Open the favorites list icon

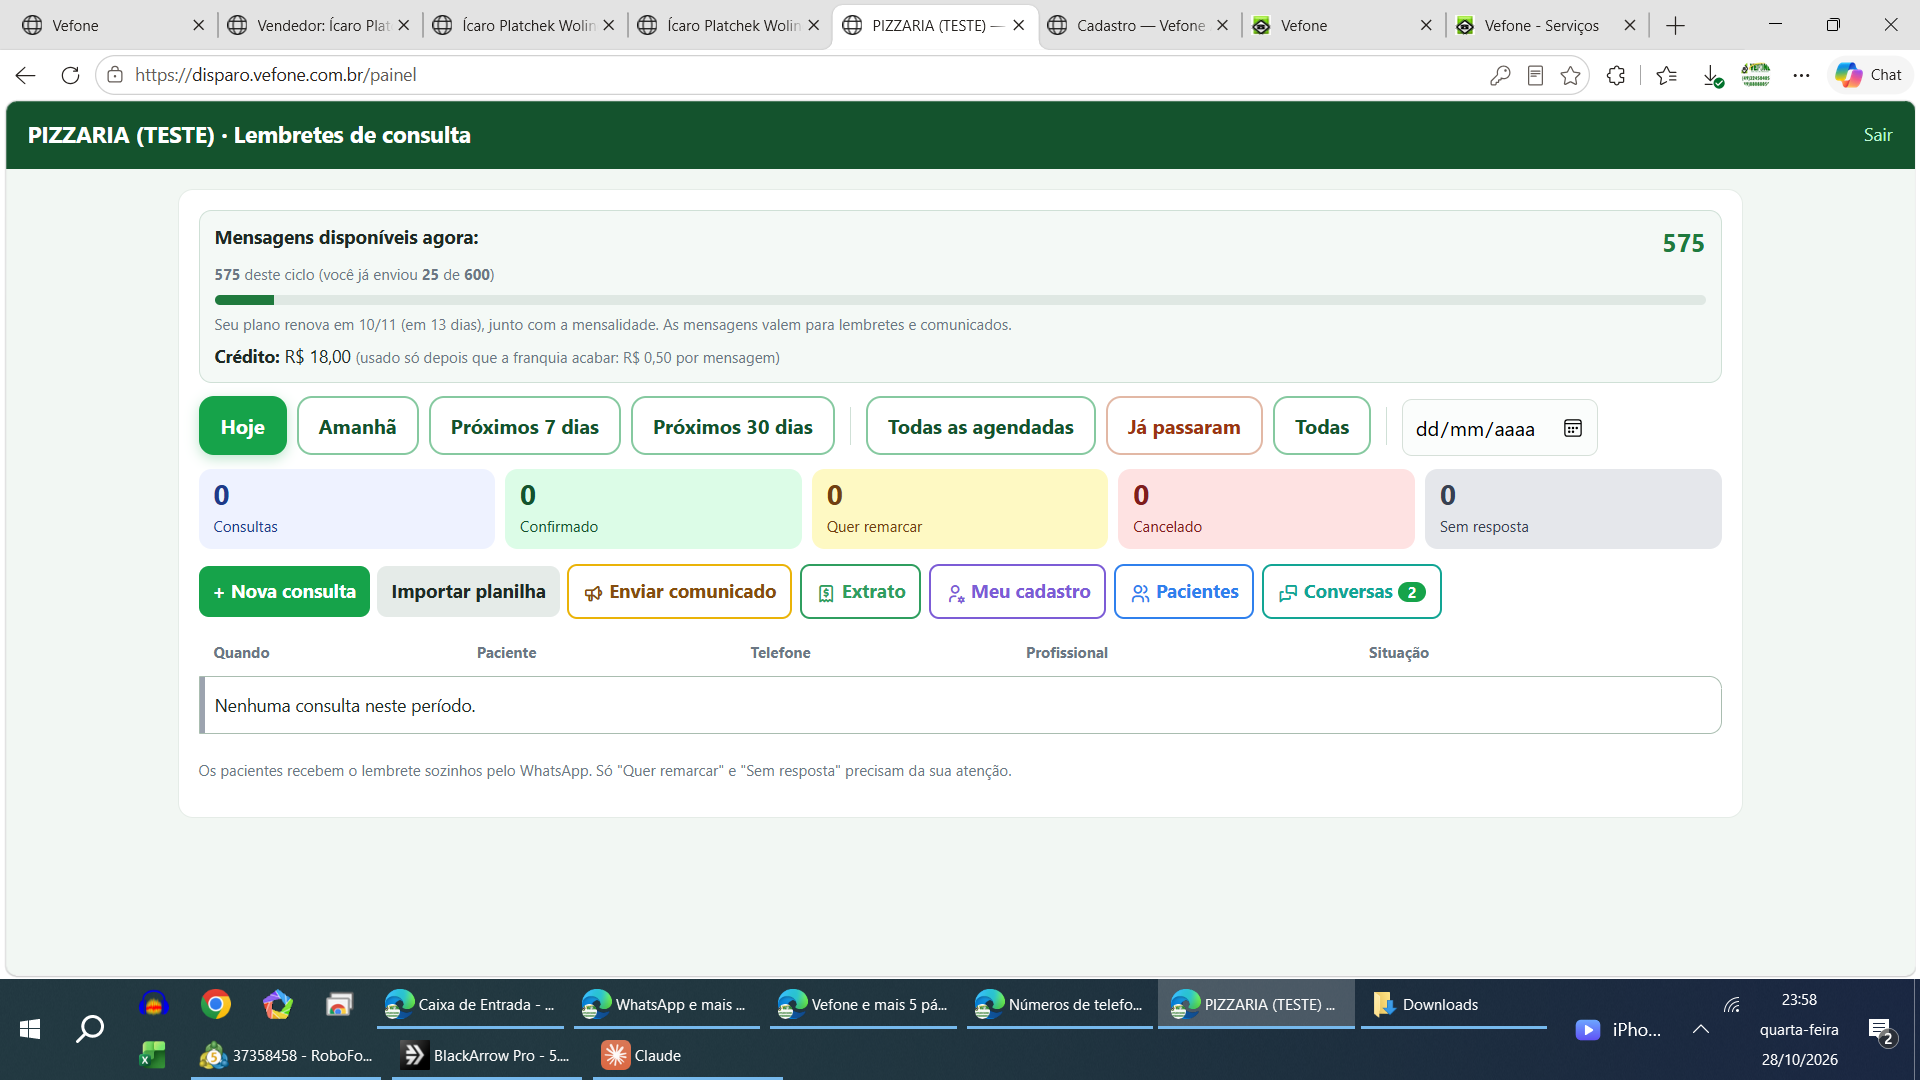pos(1666,75)
